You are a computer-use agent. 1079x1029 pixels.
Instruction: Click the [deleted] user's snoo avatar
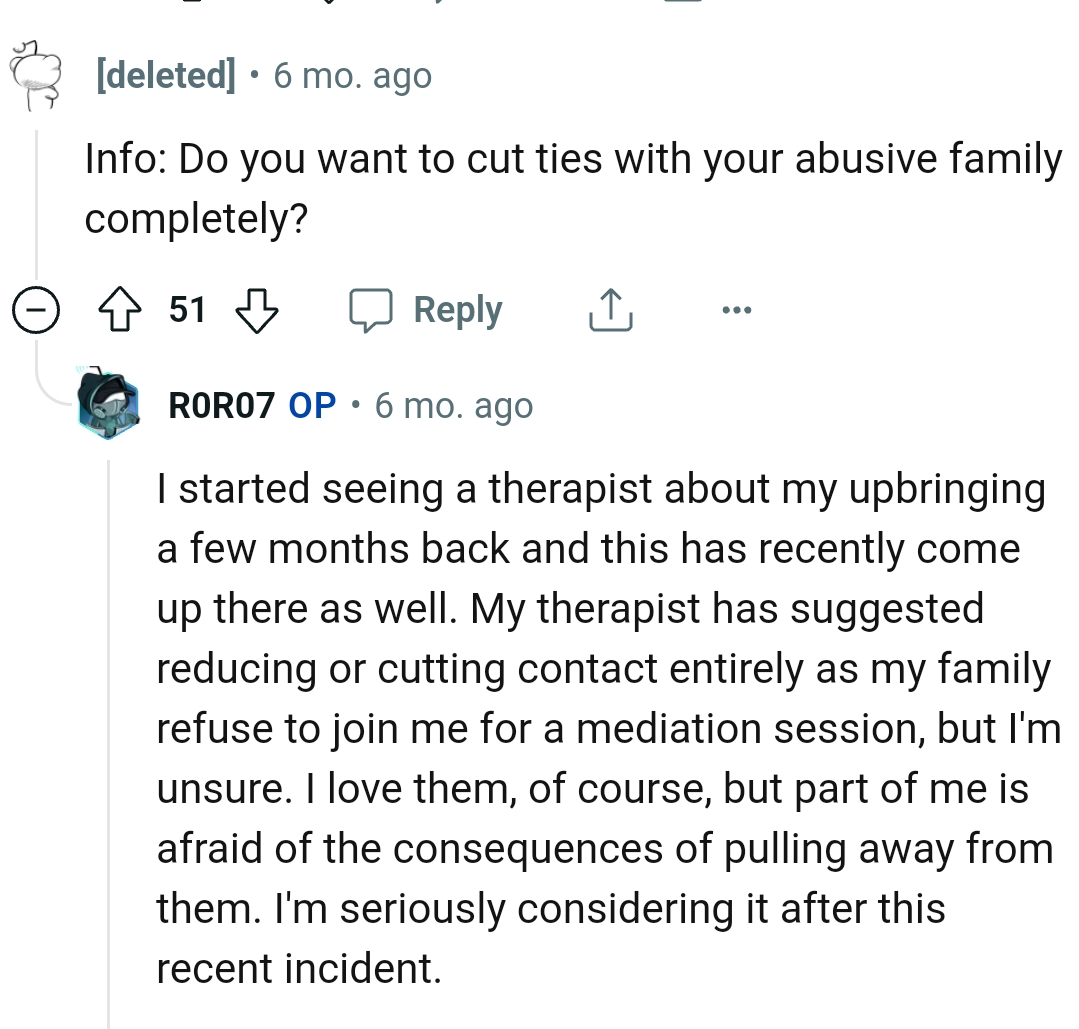(x=35, y=75)
